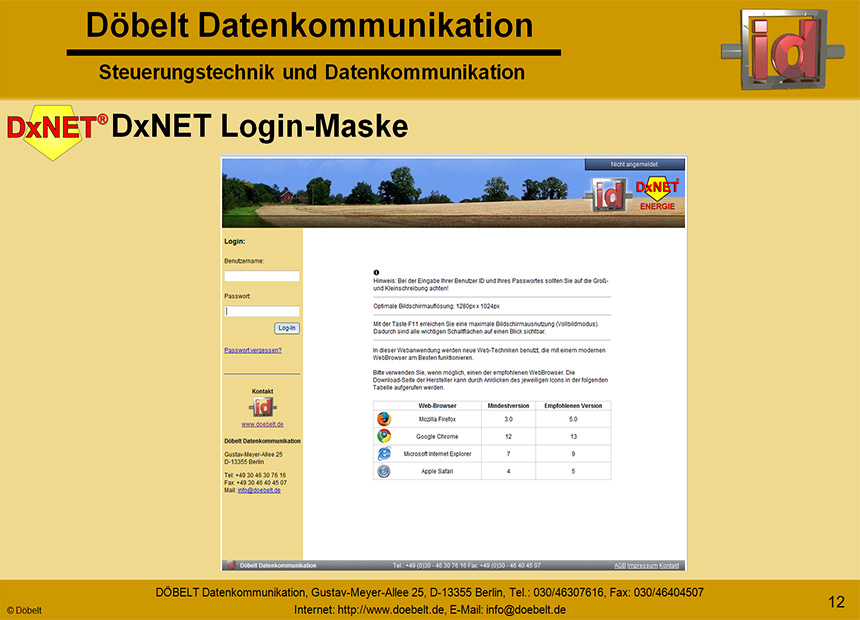The width and height of the screenshot is (860, 620).
Task: Open the Kontakt footer link
Action: pos(669,566)
